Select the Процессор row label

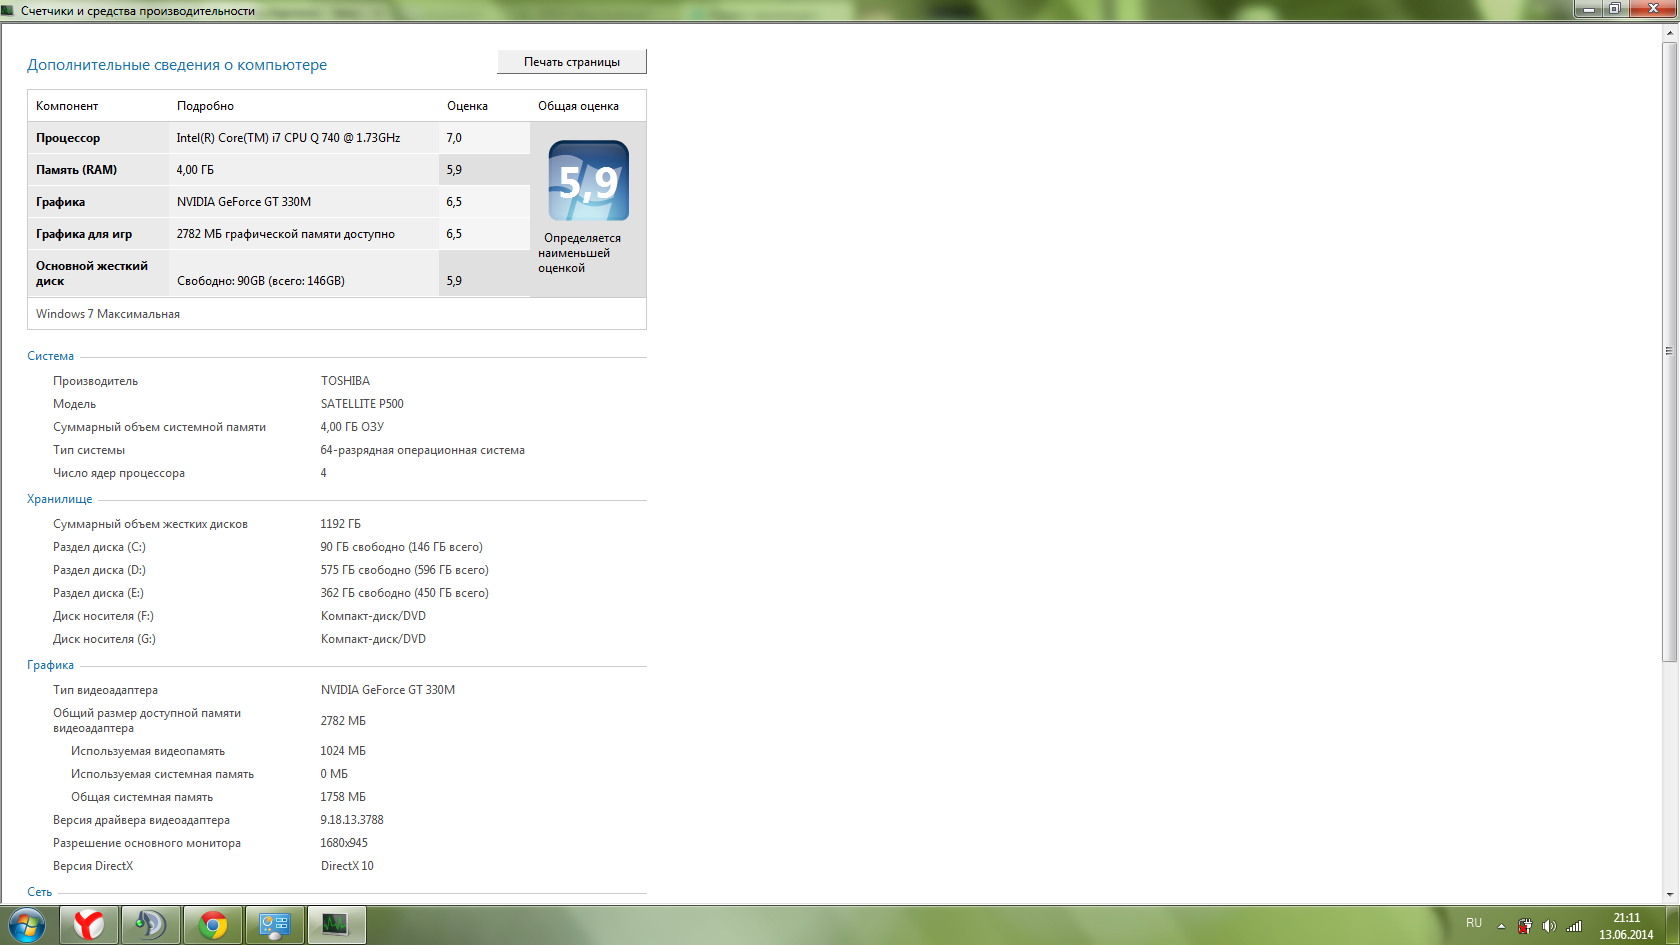pyautogui.click(x=68, y=138)
